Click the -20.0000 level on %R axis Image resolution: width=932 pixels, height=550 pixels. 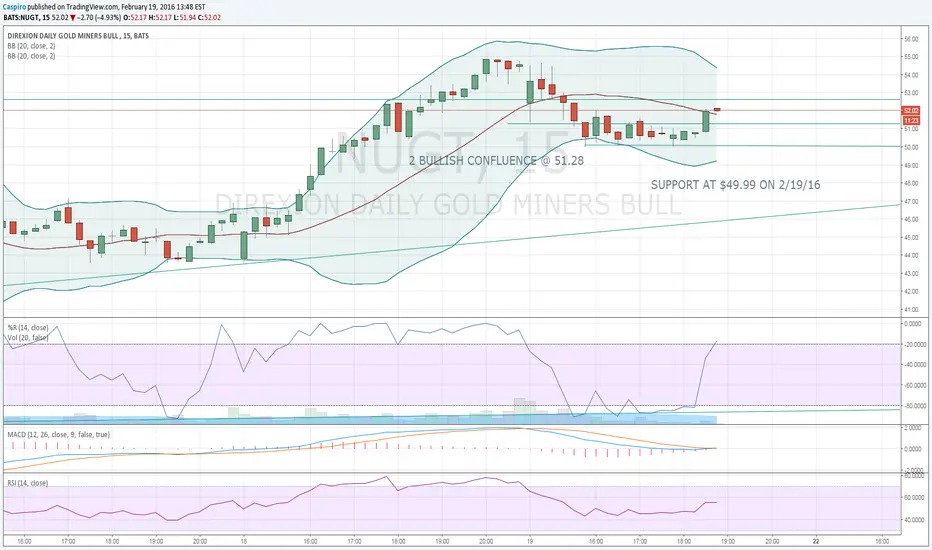[915, 344]
